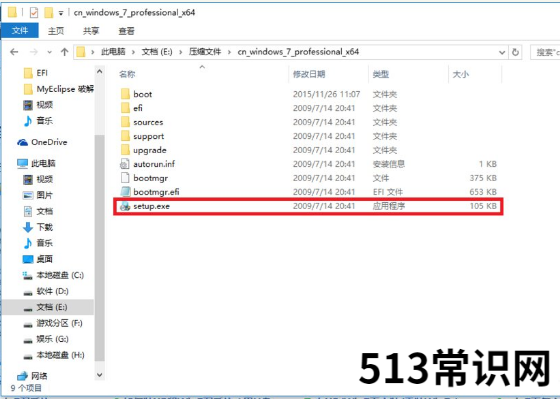Image resolution: width=560 pixels, height=399 pixels.
Task: Switch to the 共享 ribbon tab
Action: pos(91,31)
